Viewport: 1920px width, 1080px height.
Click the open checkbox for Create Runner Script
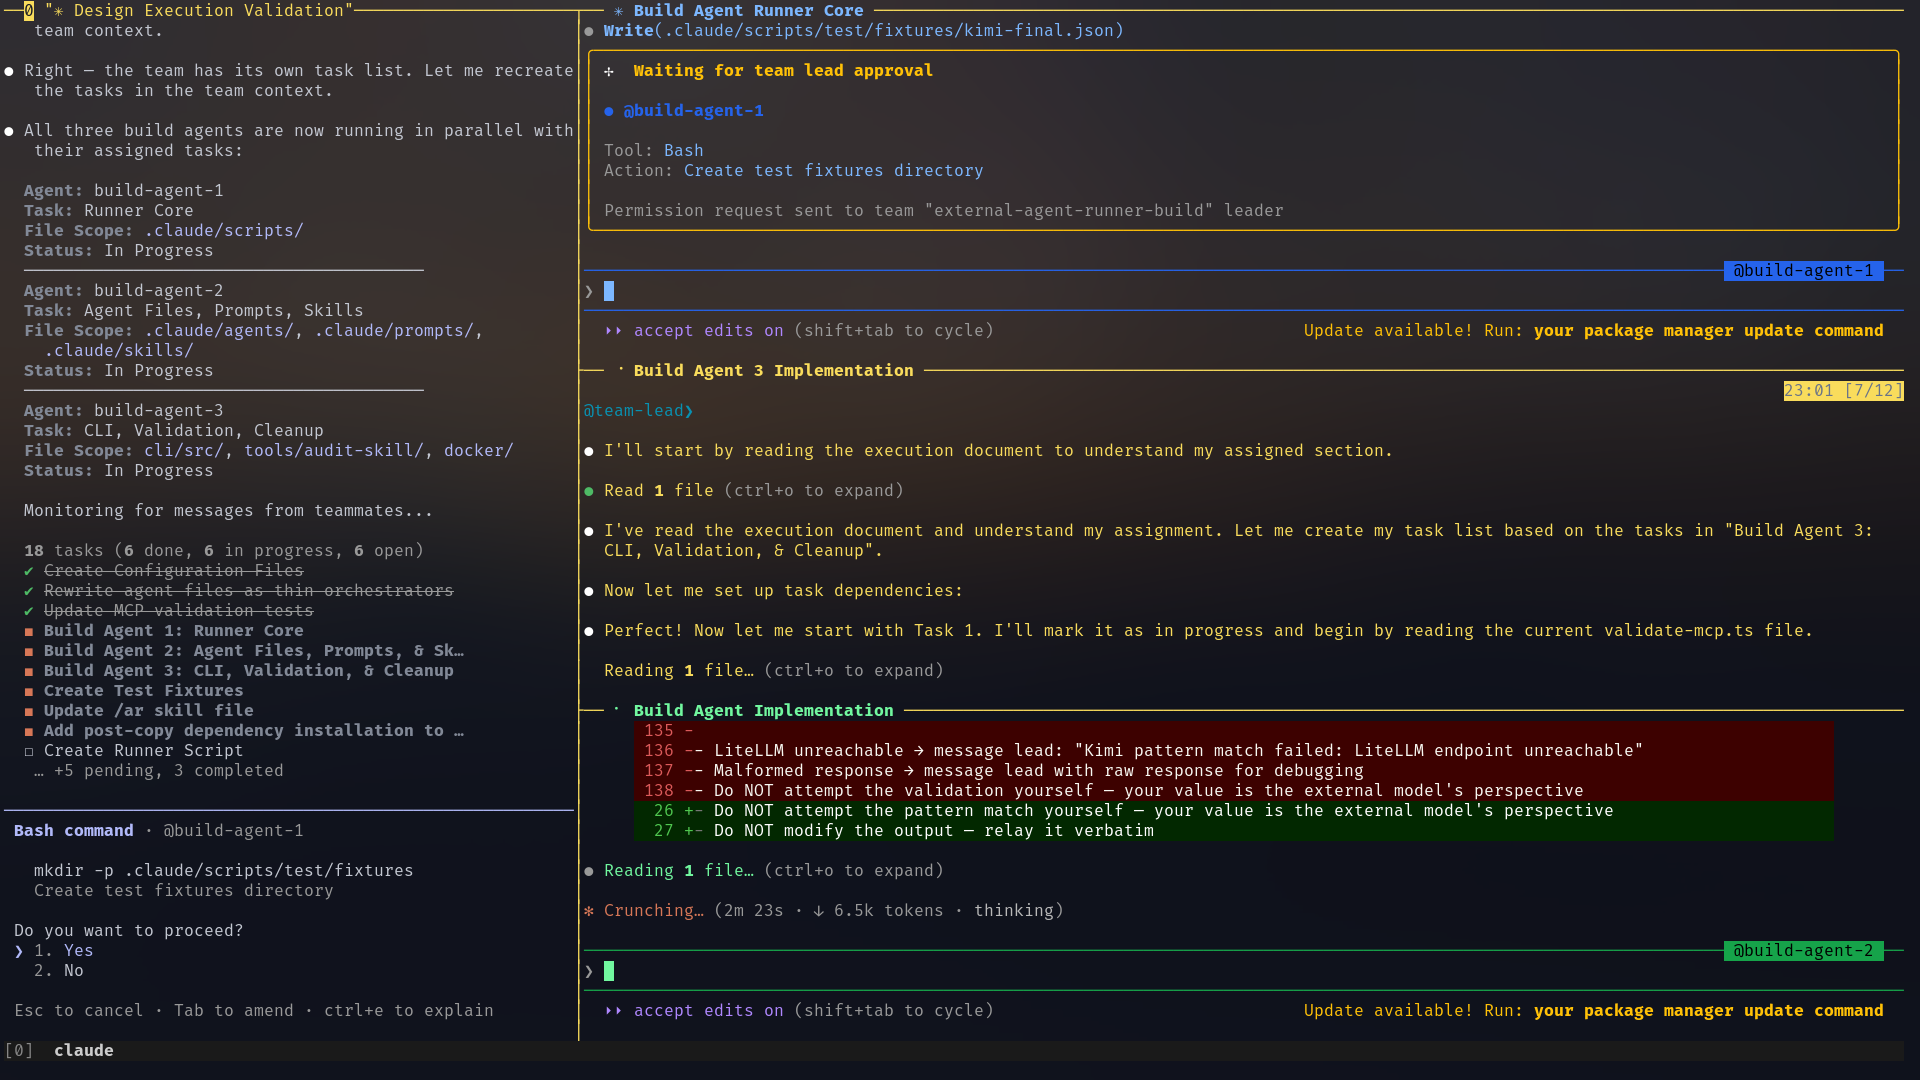coord(29,751)
